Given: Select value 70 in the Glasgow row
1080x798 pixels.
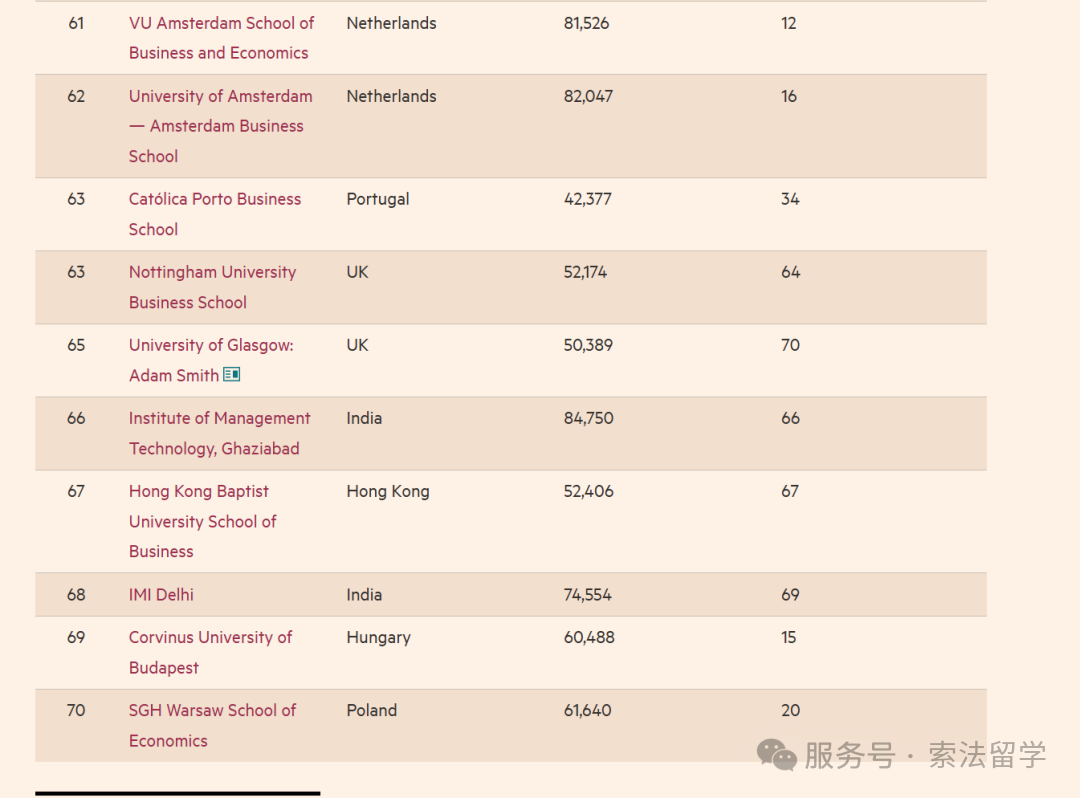Looking at the screenshot, I should [791, 345].
